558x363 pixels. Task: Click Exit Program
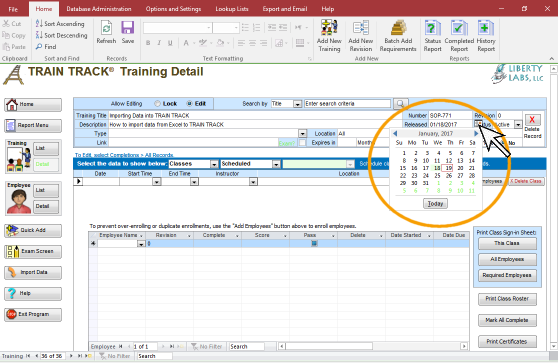click(33, 315)
